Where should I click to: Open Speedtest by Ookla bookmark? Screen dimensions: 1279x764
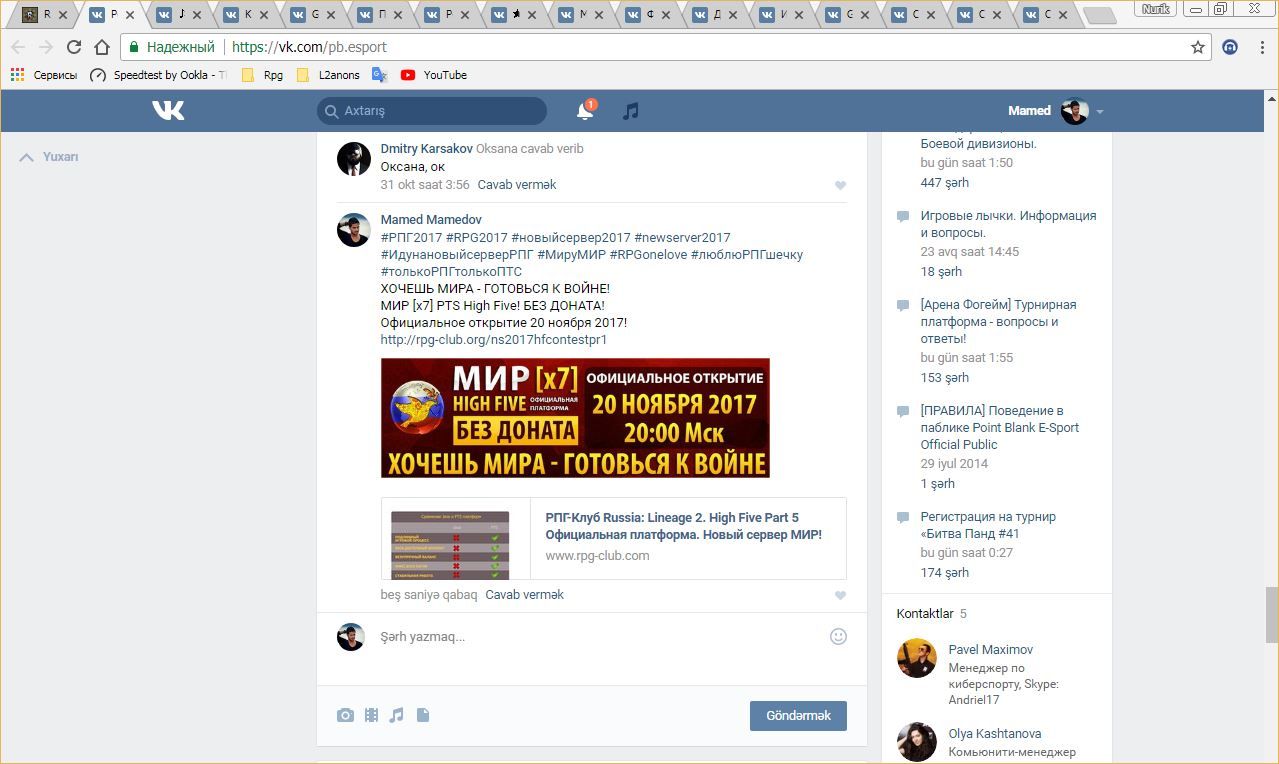158,75
